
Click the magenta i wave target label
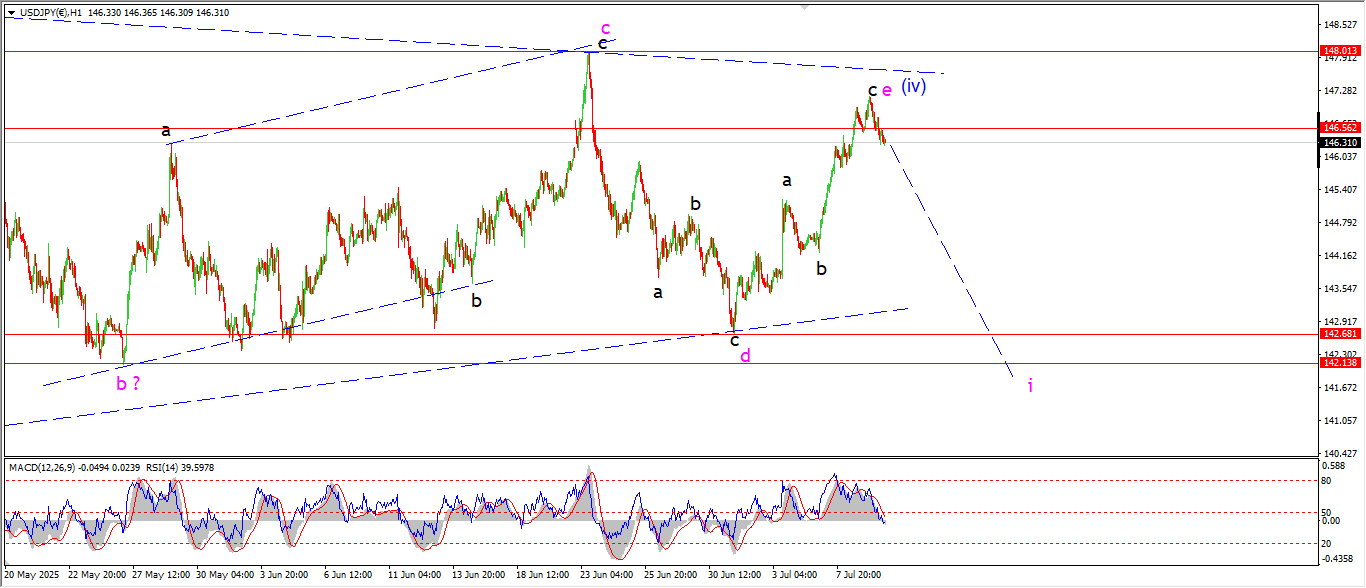(1030, 386)
